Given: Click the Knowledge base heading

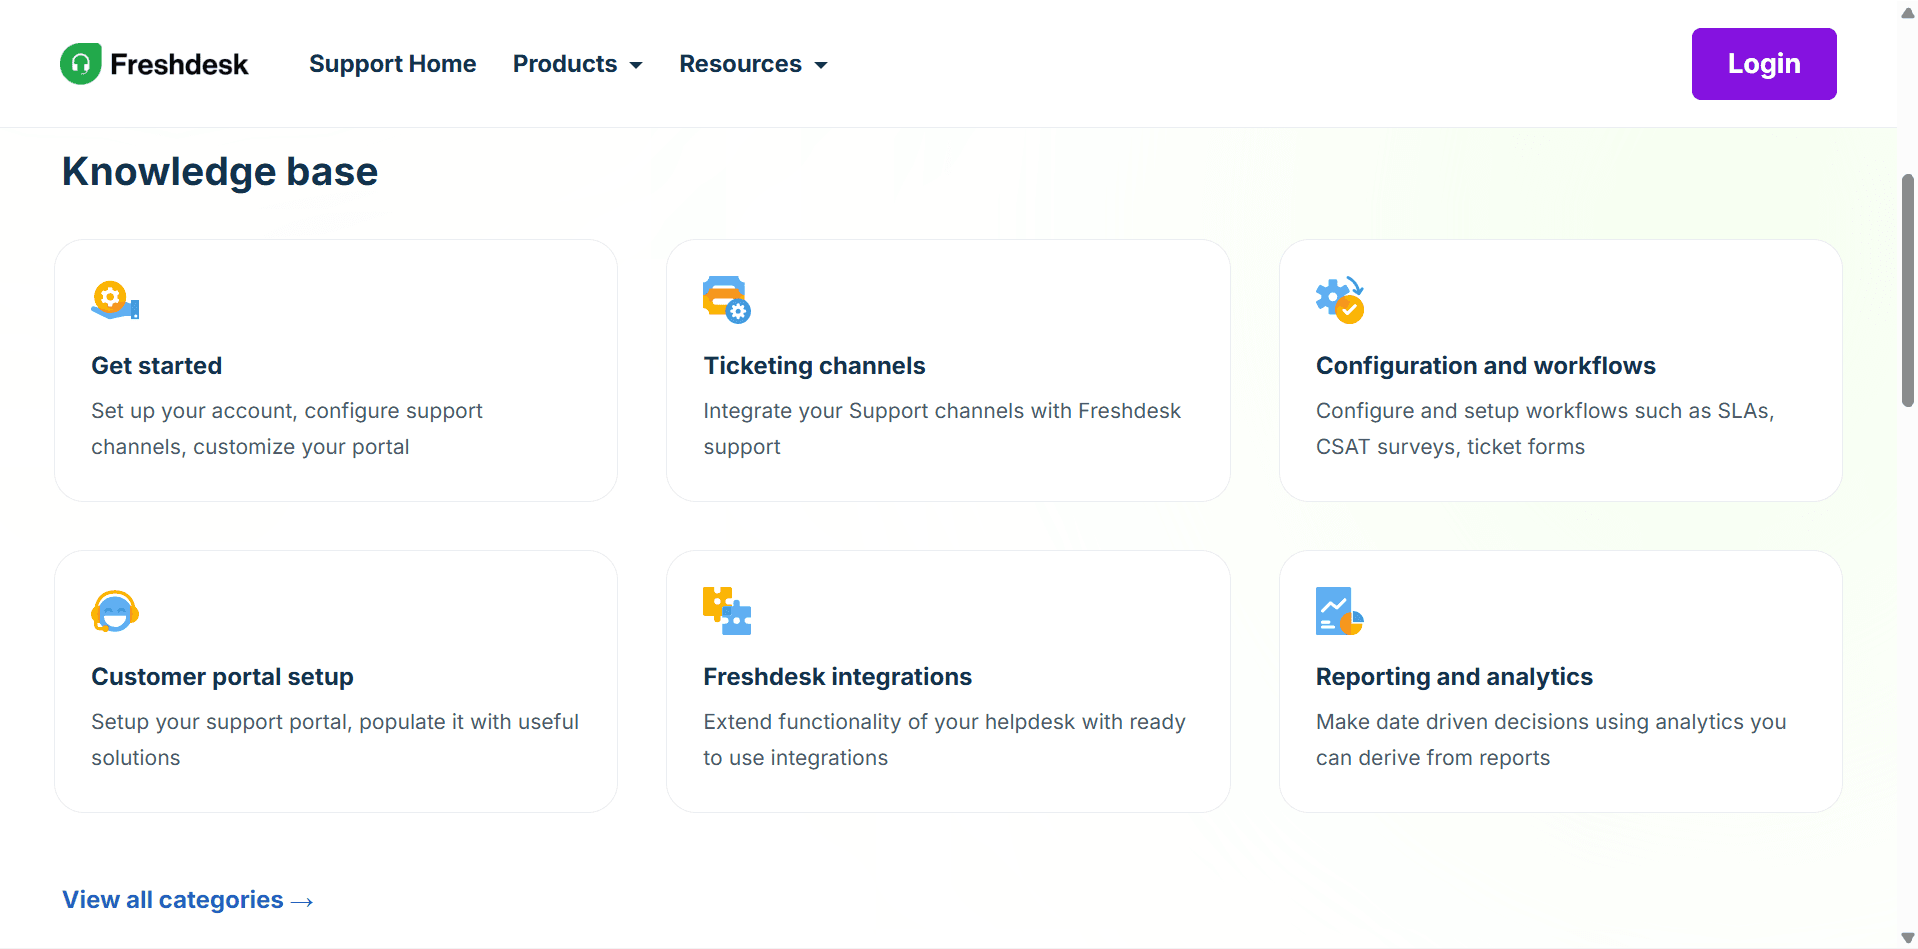Looking at the screenshot, I should [x=220, y=172].
